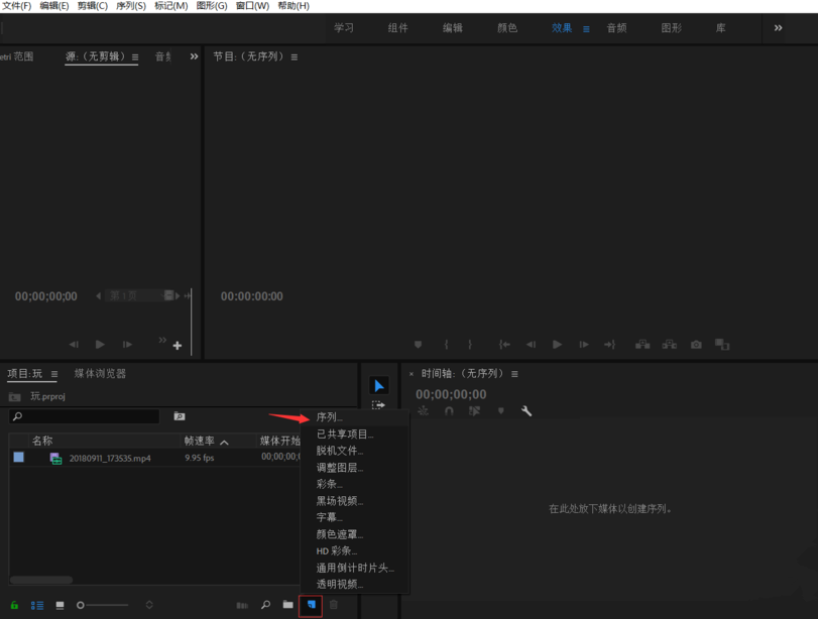Select the 20180911_173535.mp4 clip
818x619 pixels.
111,458
